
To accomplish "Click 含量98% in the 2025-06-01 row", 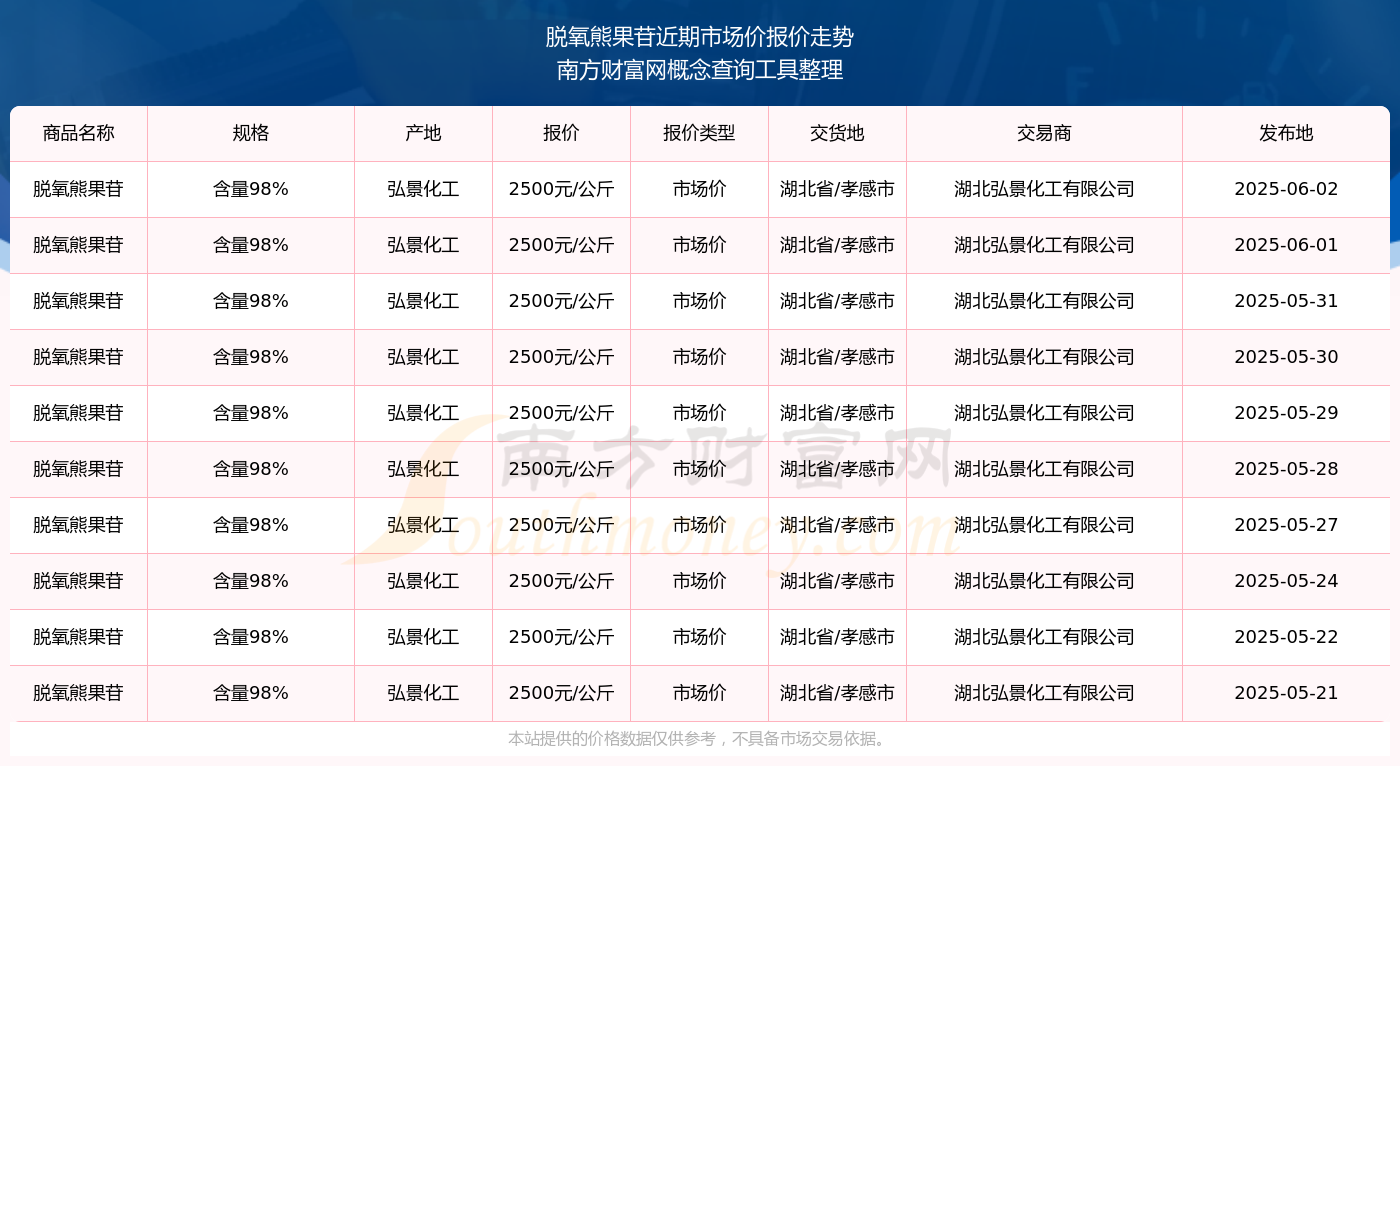I will pos(251,245).
